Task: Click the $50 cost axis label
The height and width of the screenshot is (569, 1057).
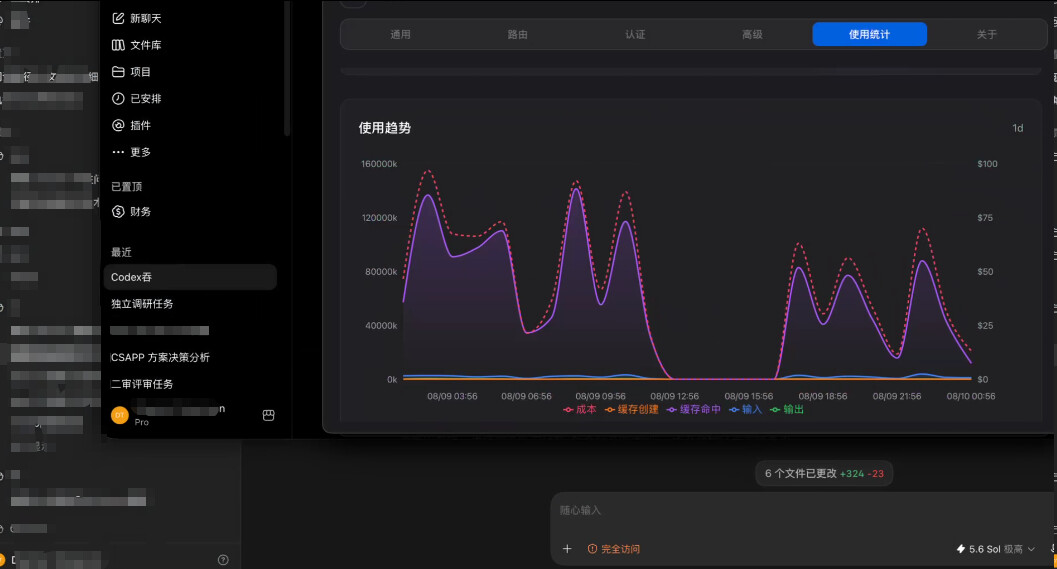Action: (x=985, y=272)
